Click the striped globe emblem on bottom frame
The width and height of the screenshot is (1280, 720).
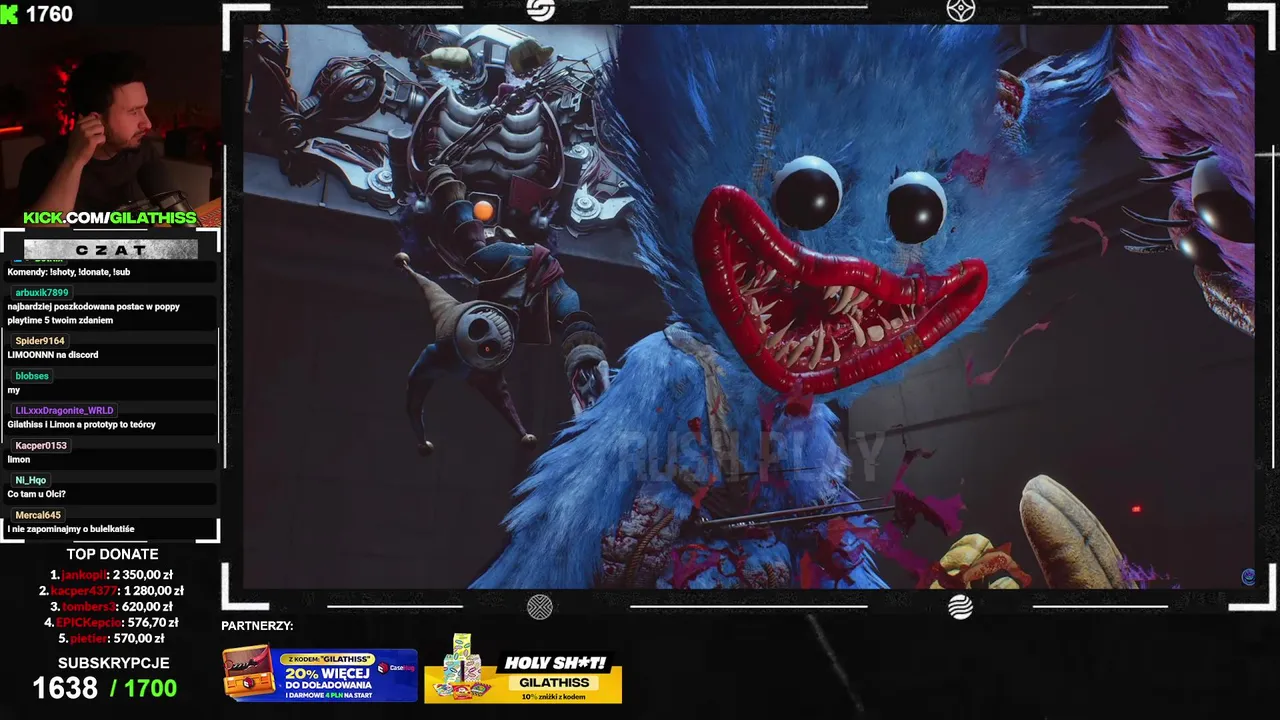[x=960, y=606]
